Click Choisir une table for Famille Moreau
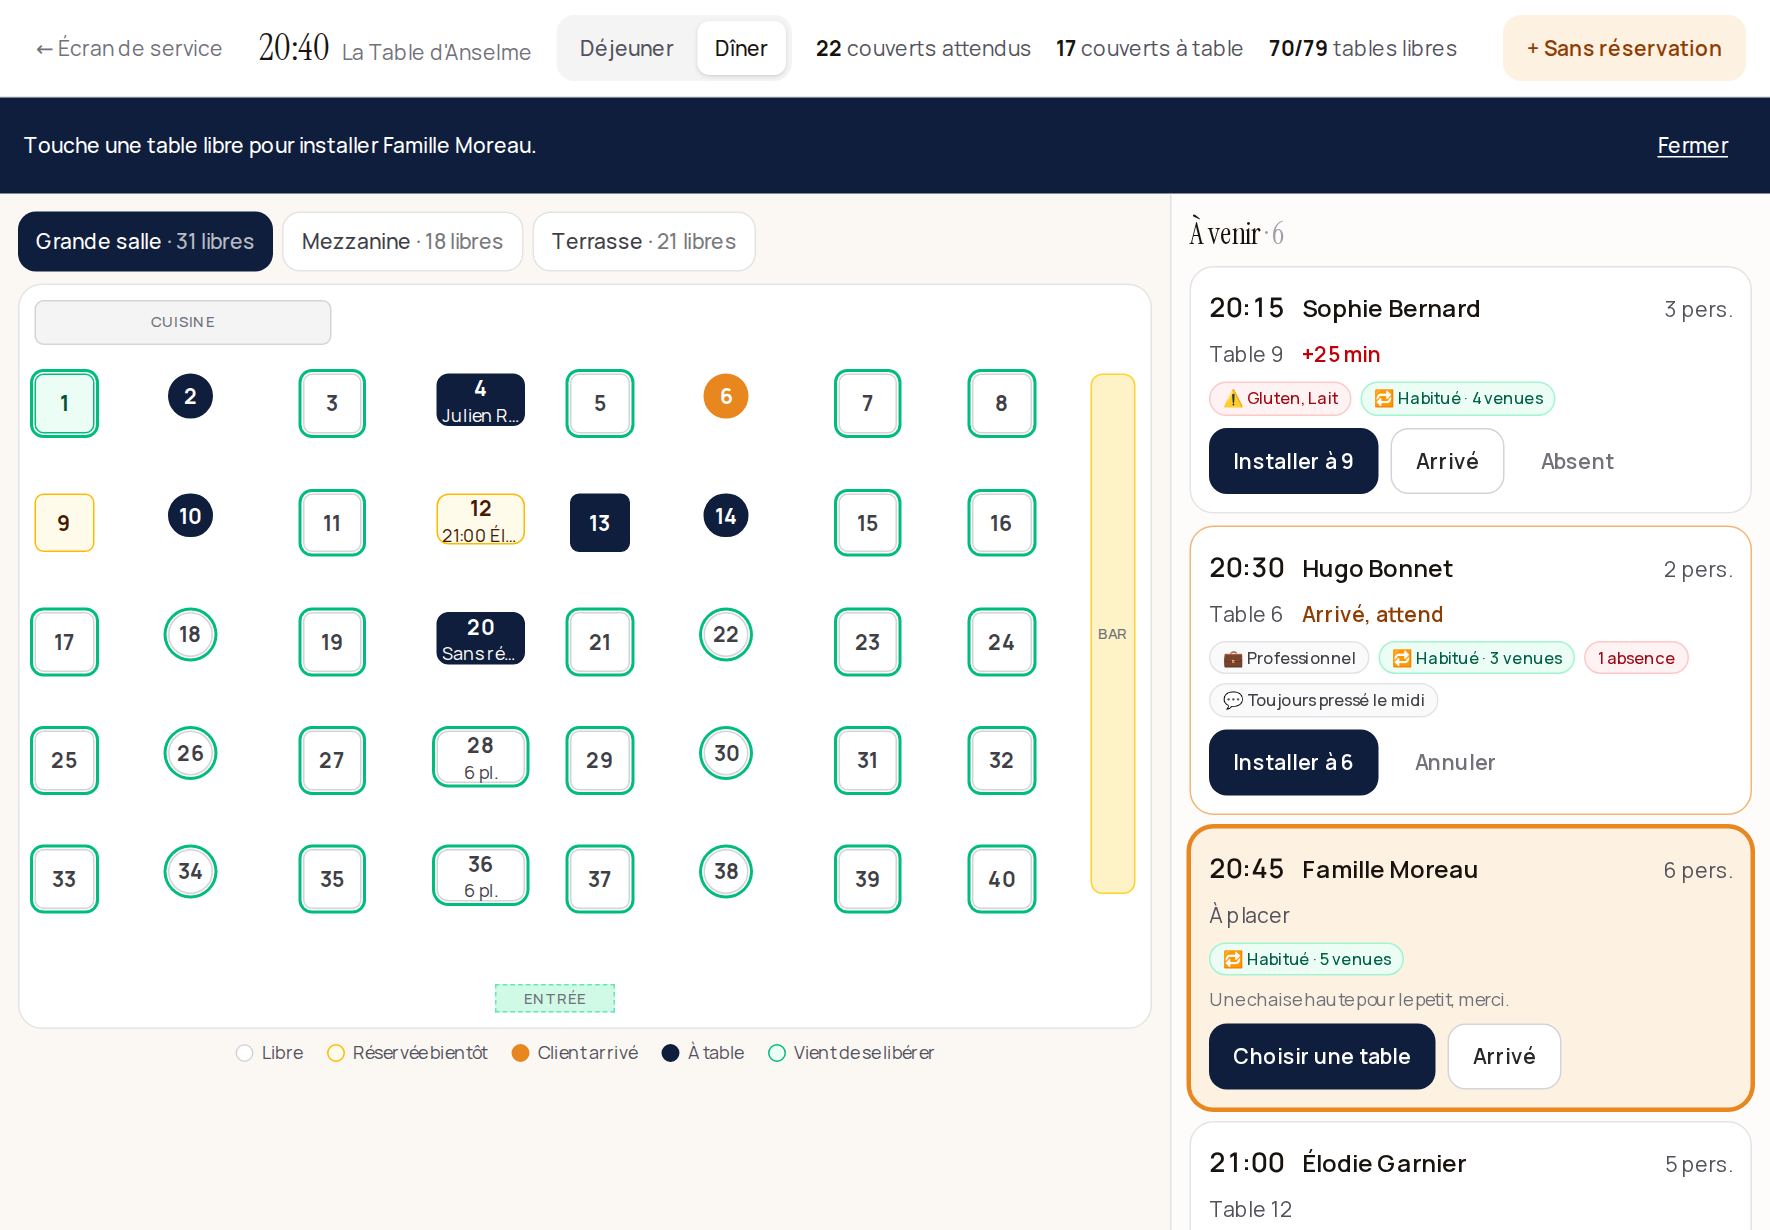Screen dimensions: 1770x1230 tap(1322, 1056)
